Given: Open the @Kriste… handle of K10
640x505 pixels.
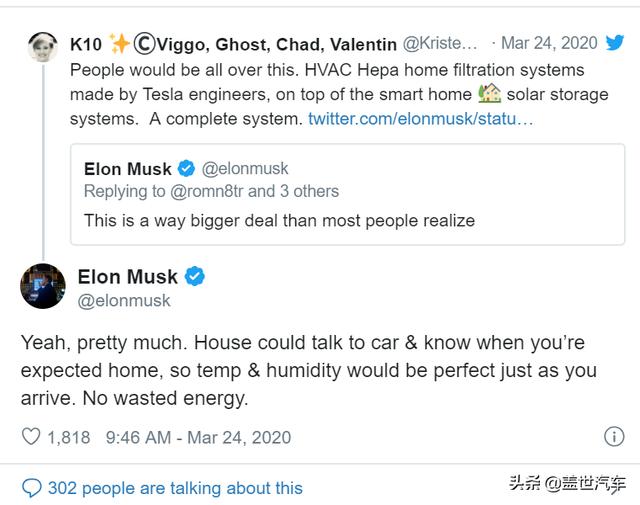Looking at the screenshot, I should (440, 44).
